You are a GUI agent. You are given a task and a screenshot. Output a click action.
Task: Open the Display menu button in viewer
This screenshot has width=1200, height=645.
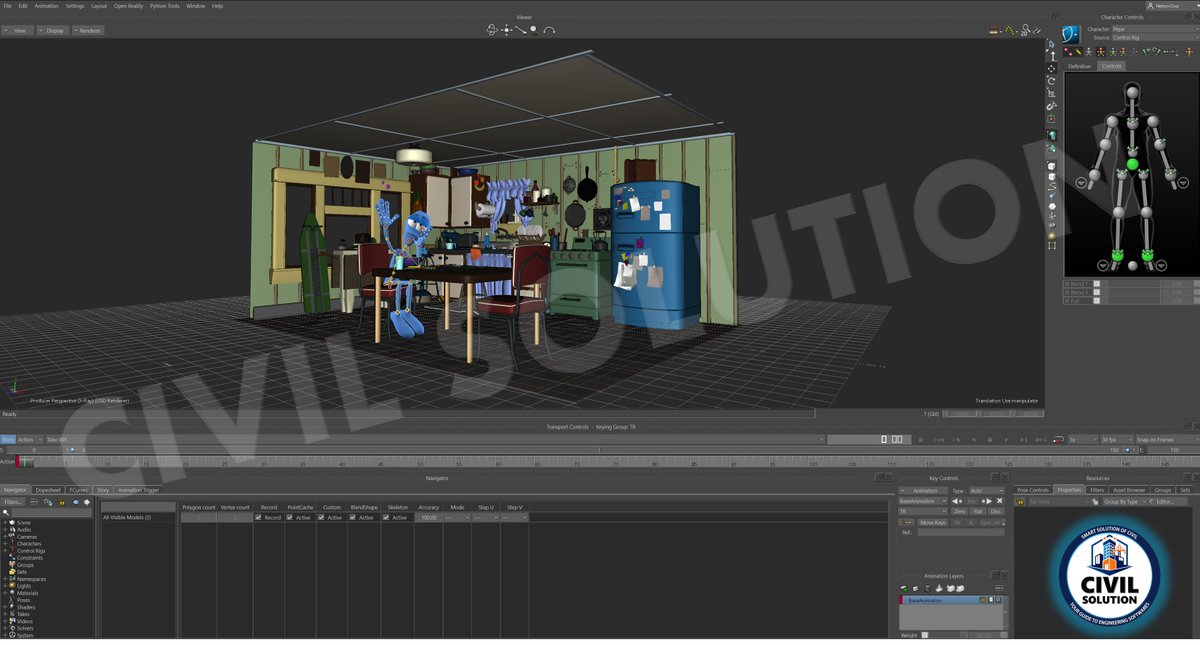tap(52, 30)
